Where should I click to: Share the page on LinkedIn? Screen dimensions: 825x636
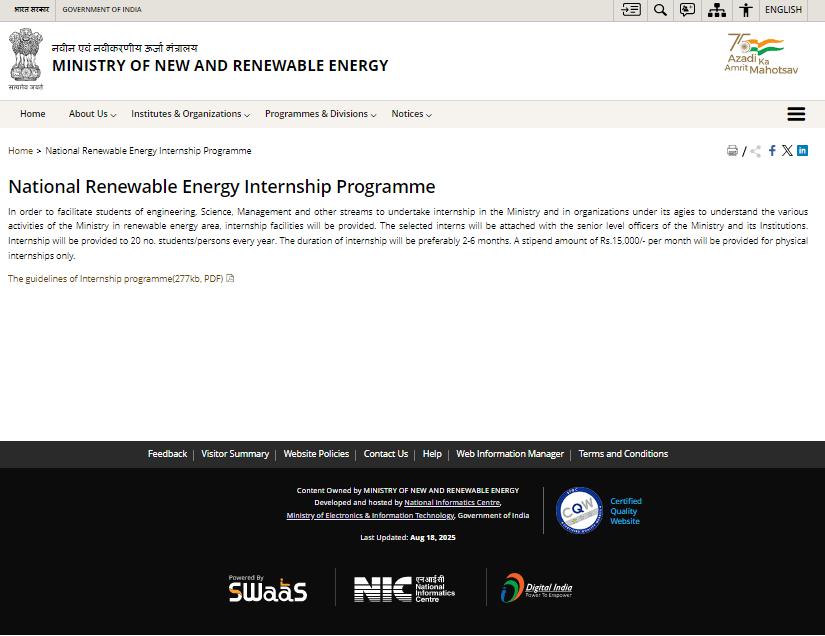(x=800, y=151)
